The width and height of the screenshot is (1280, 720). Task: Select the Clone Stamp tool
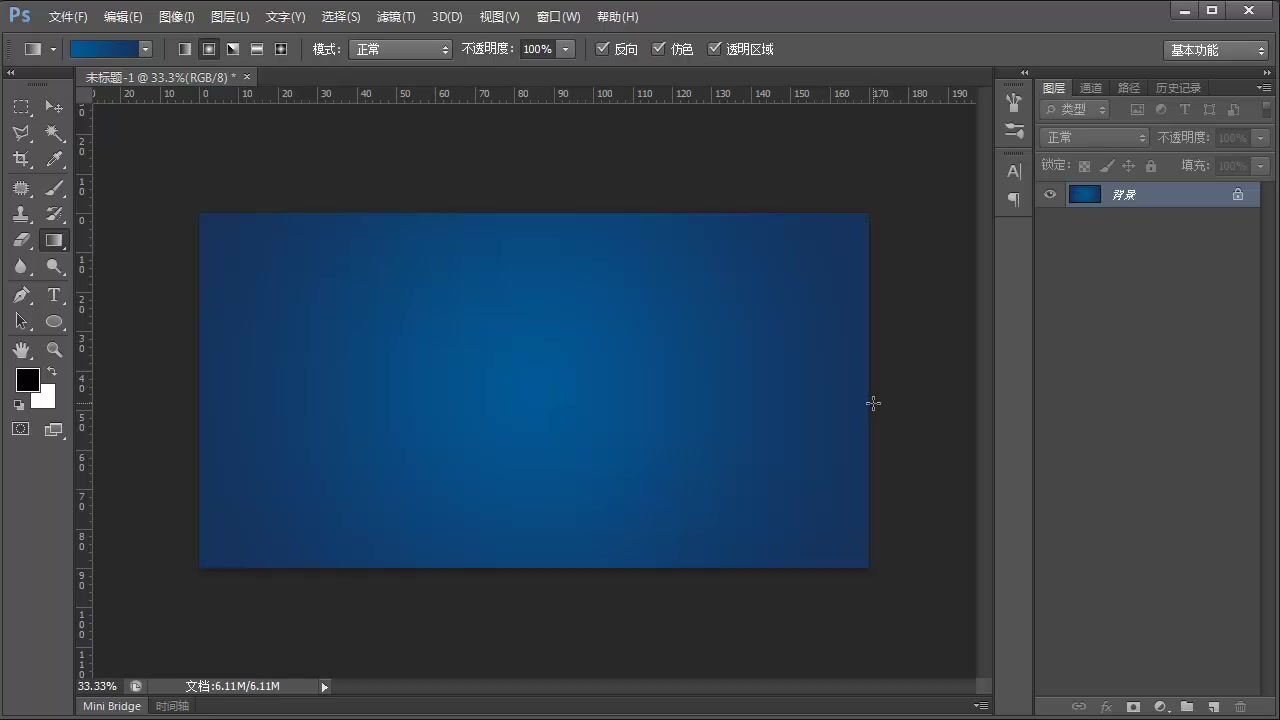[x=21, y=214]
